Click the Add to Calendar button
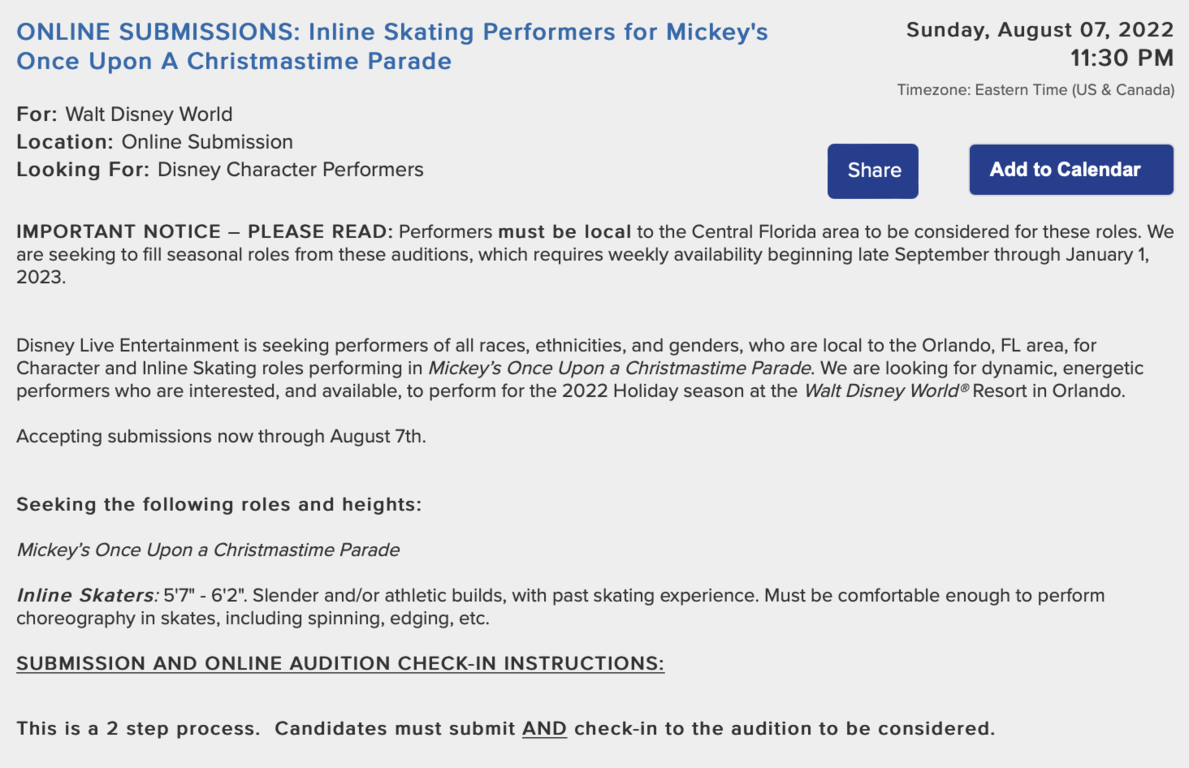The image size is (1189, 768). [1071, 169]
